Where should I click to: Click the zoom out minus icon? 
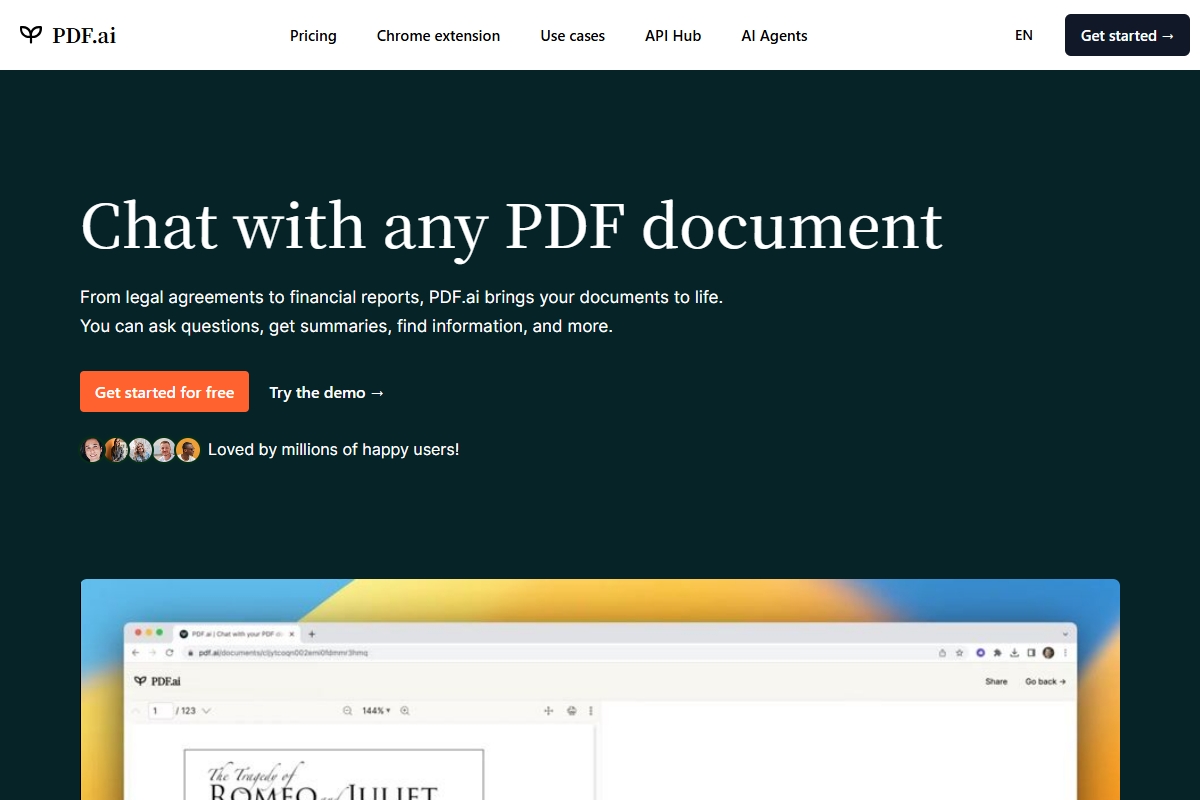coord(348,710)
